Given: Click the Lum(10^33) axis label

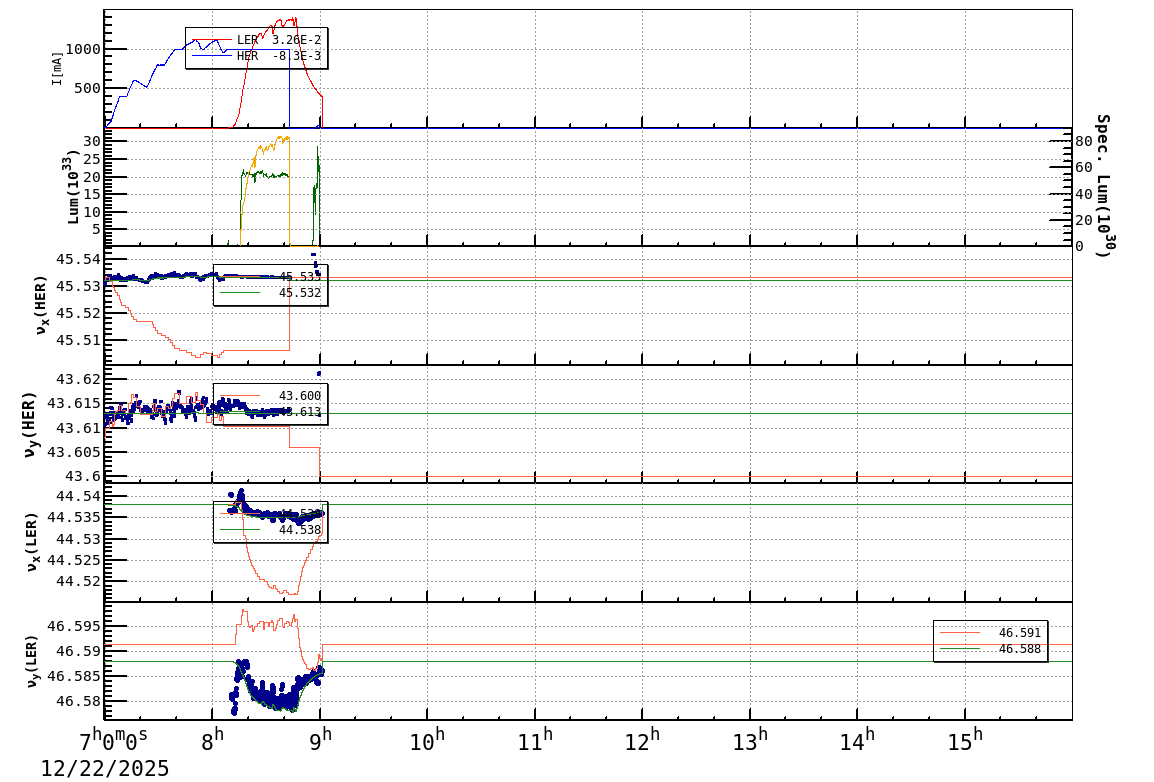Looking at the screenshot, I should click(71, 187).
